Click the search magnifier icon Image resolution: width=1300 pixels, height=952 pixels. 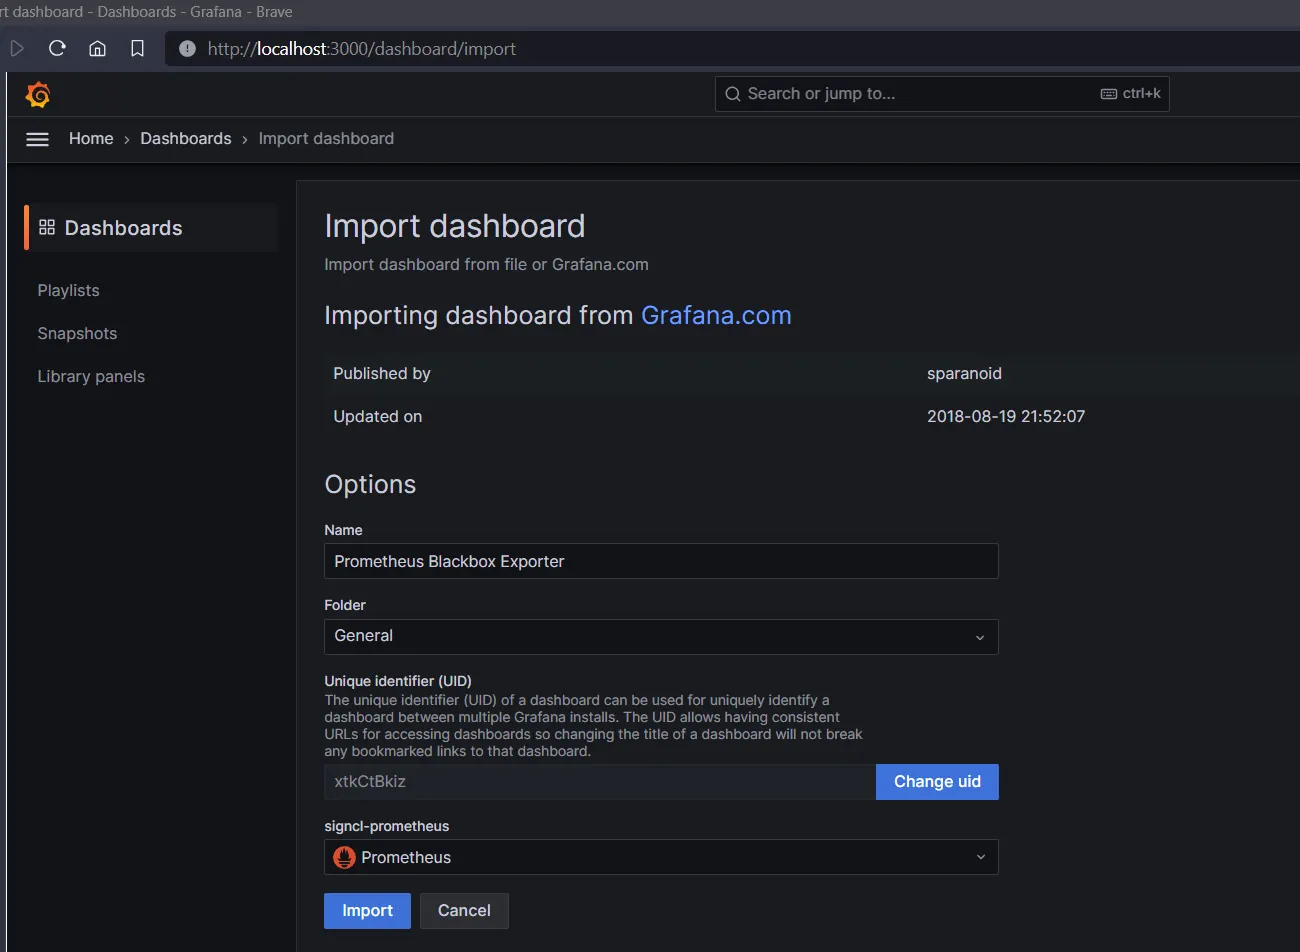733,94
